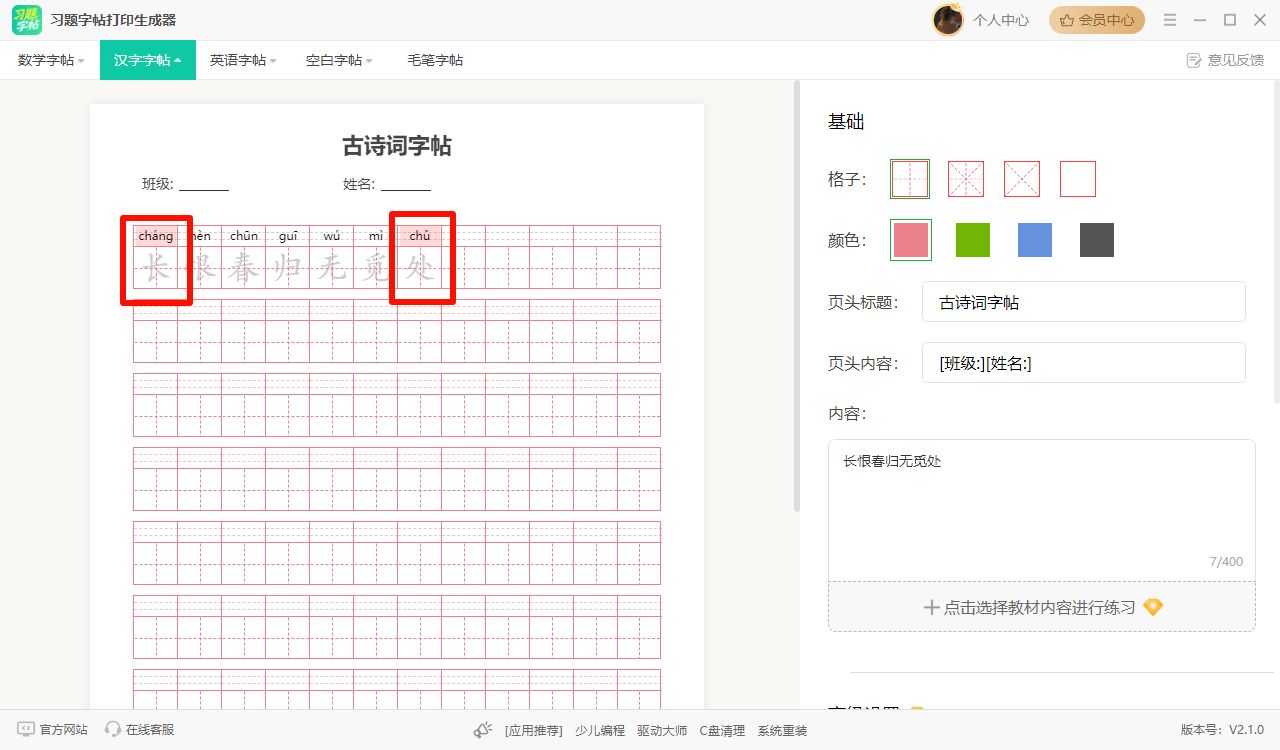
Task: Select the 米字格 grid style
Action: pos(966,179)
